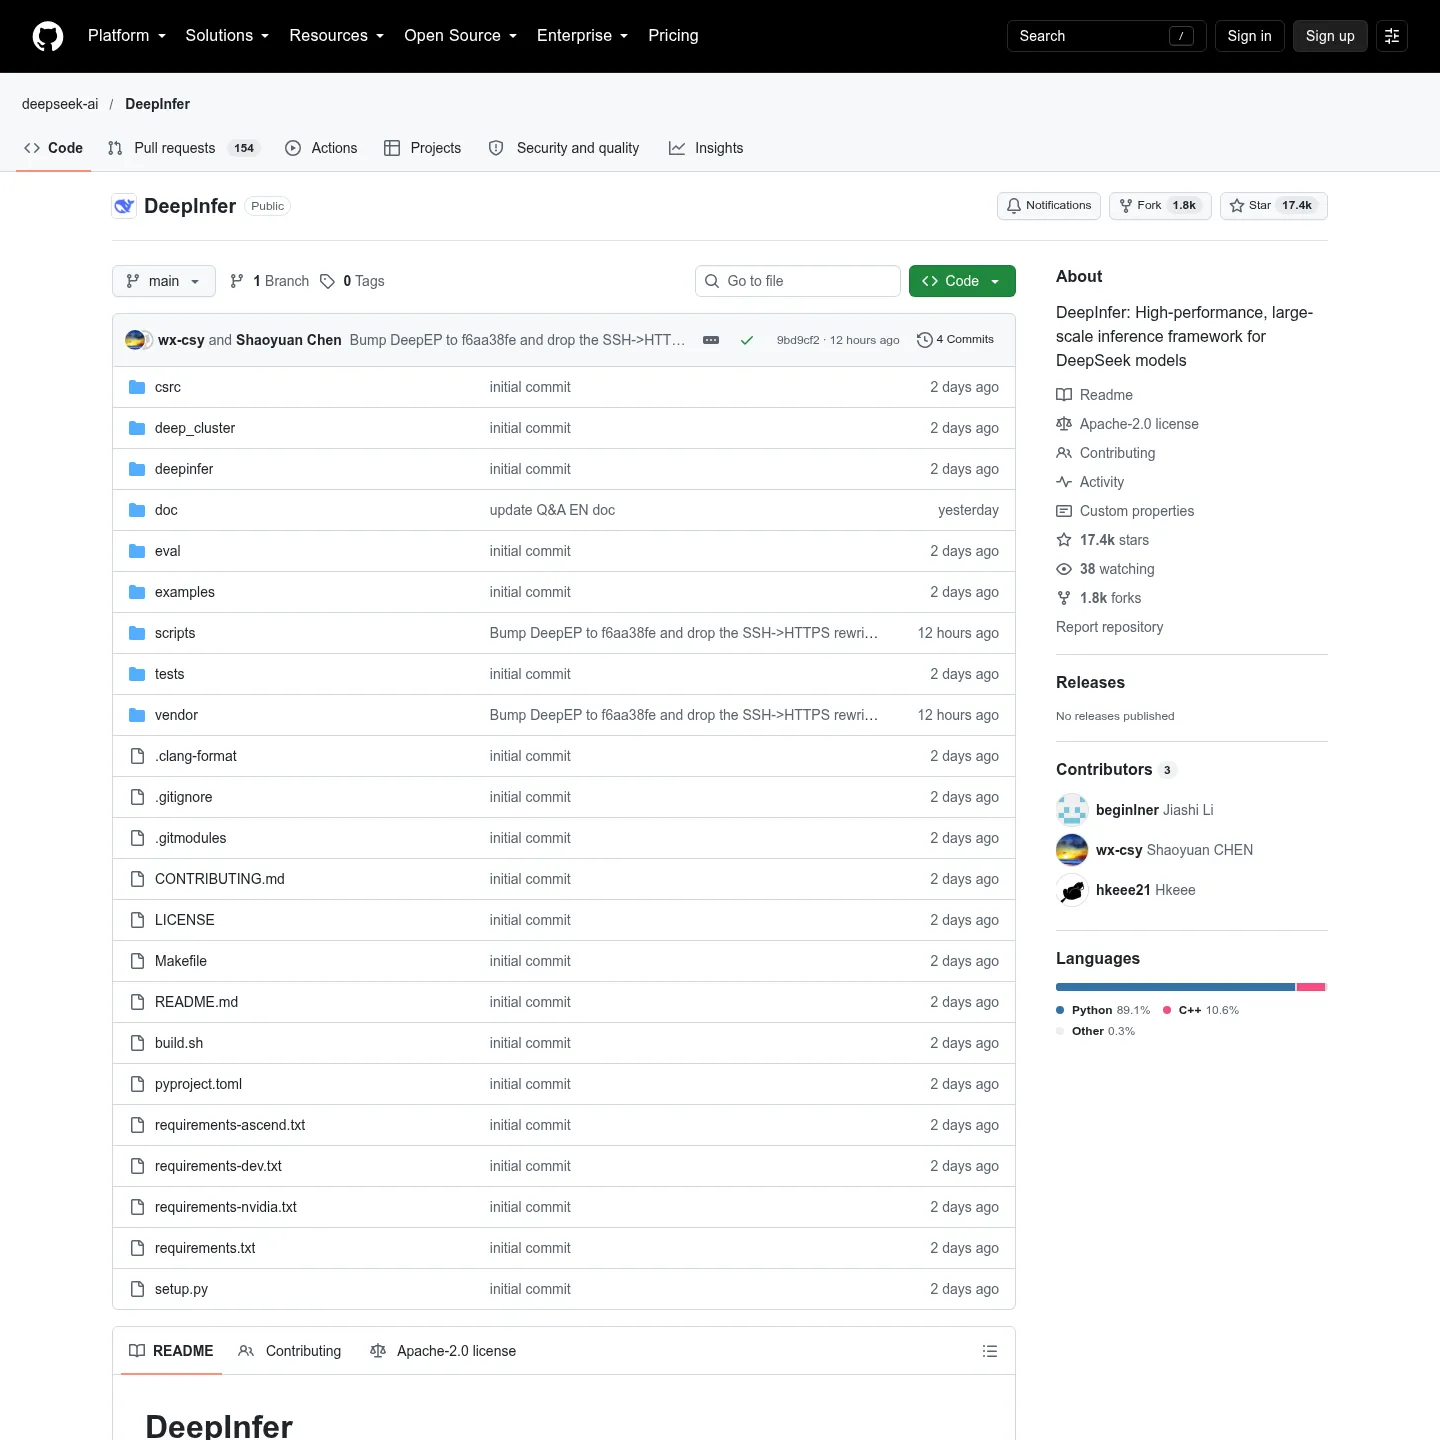Expand commit message ellipsis button
The image size is (1440, 1440).
click(x=711, y=340)
